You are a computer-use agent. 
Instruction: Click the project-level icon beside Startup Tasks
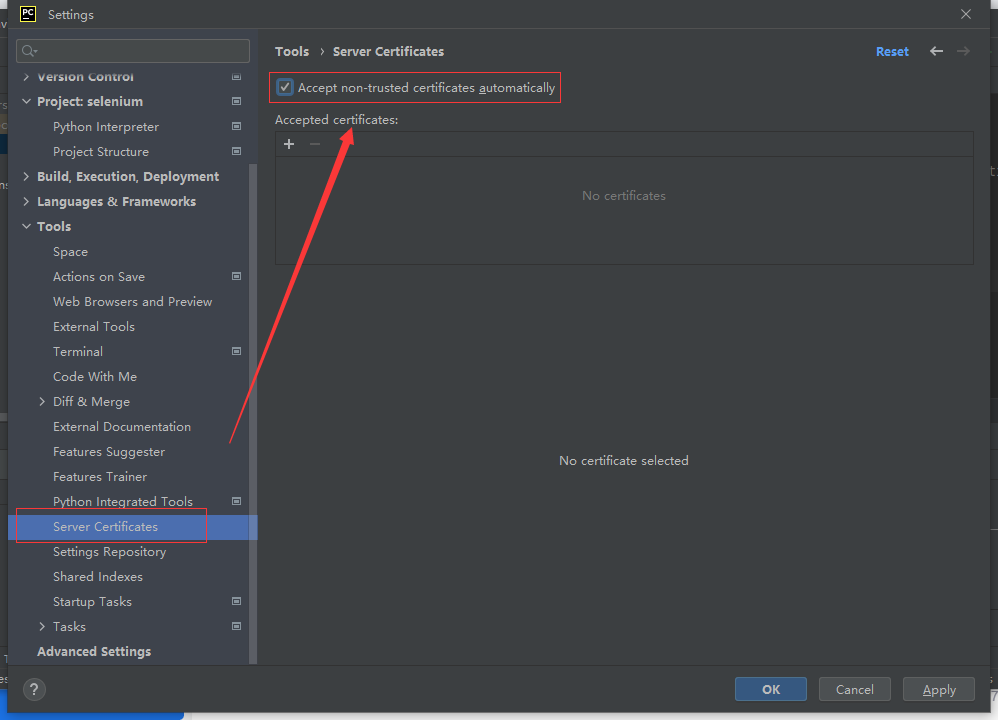click(236, 602)
